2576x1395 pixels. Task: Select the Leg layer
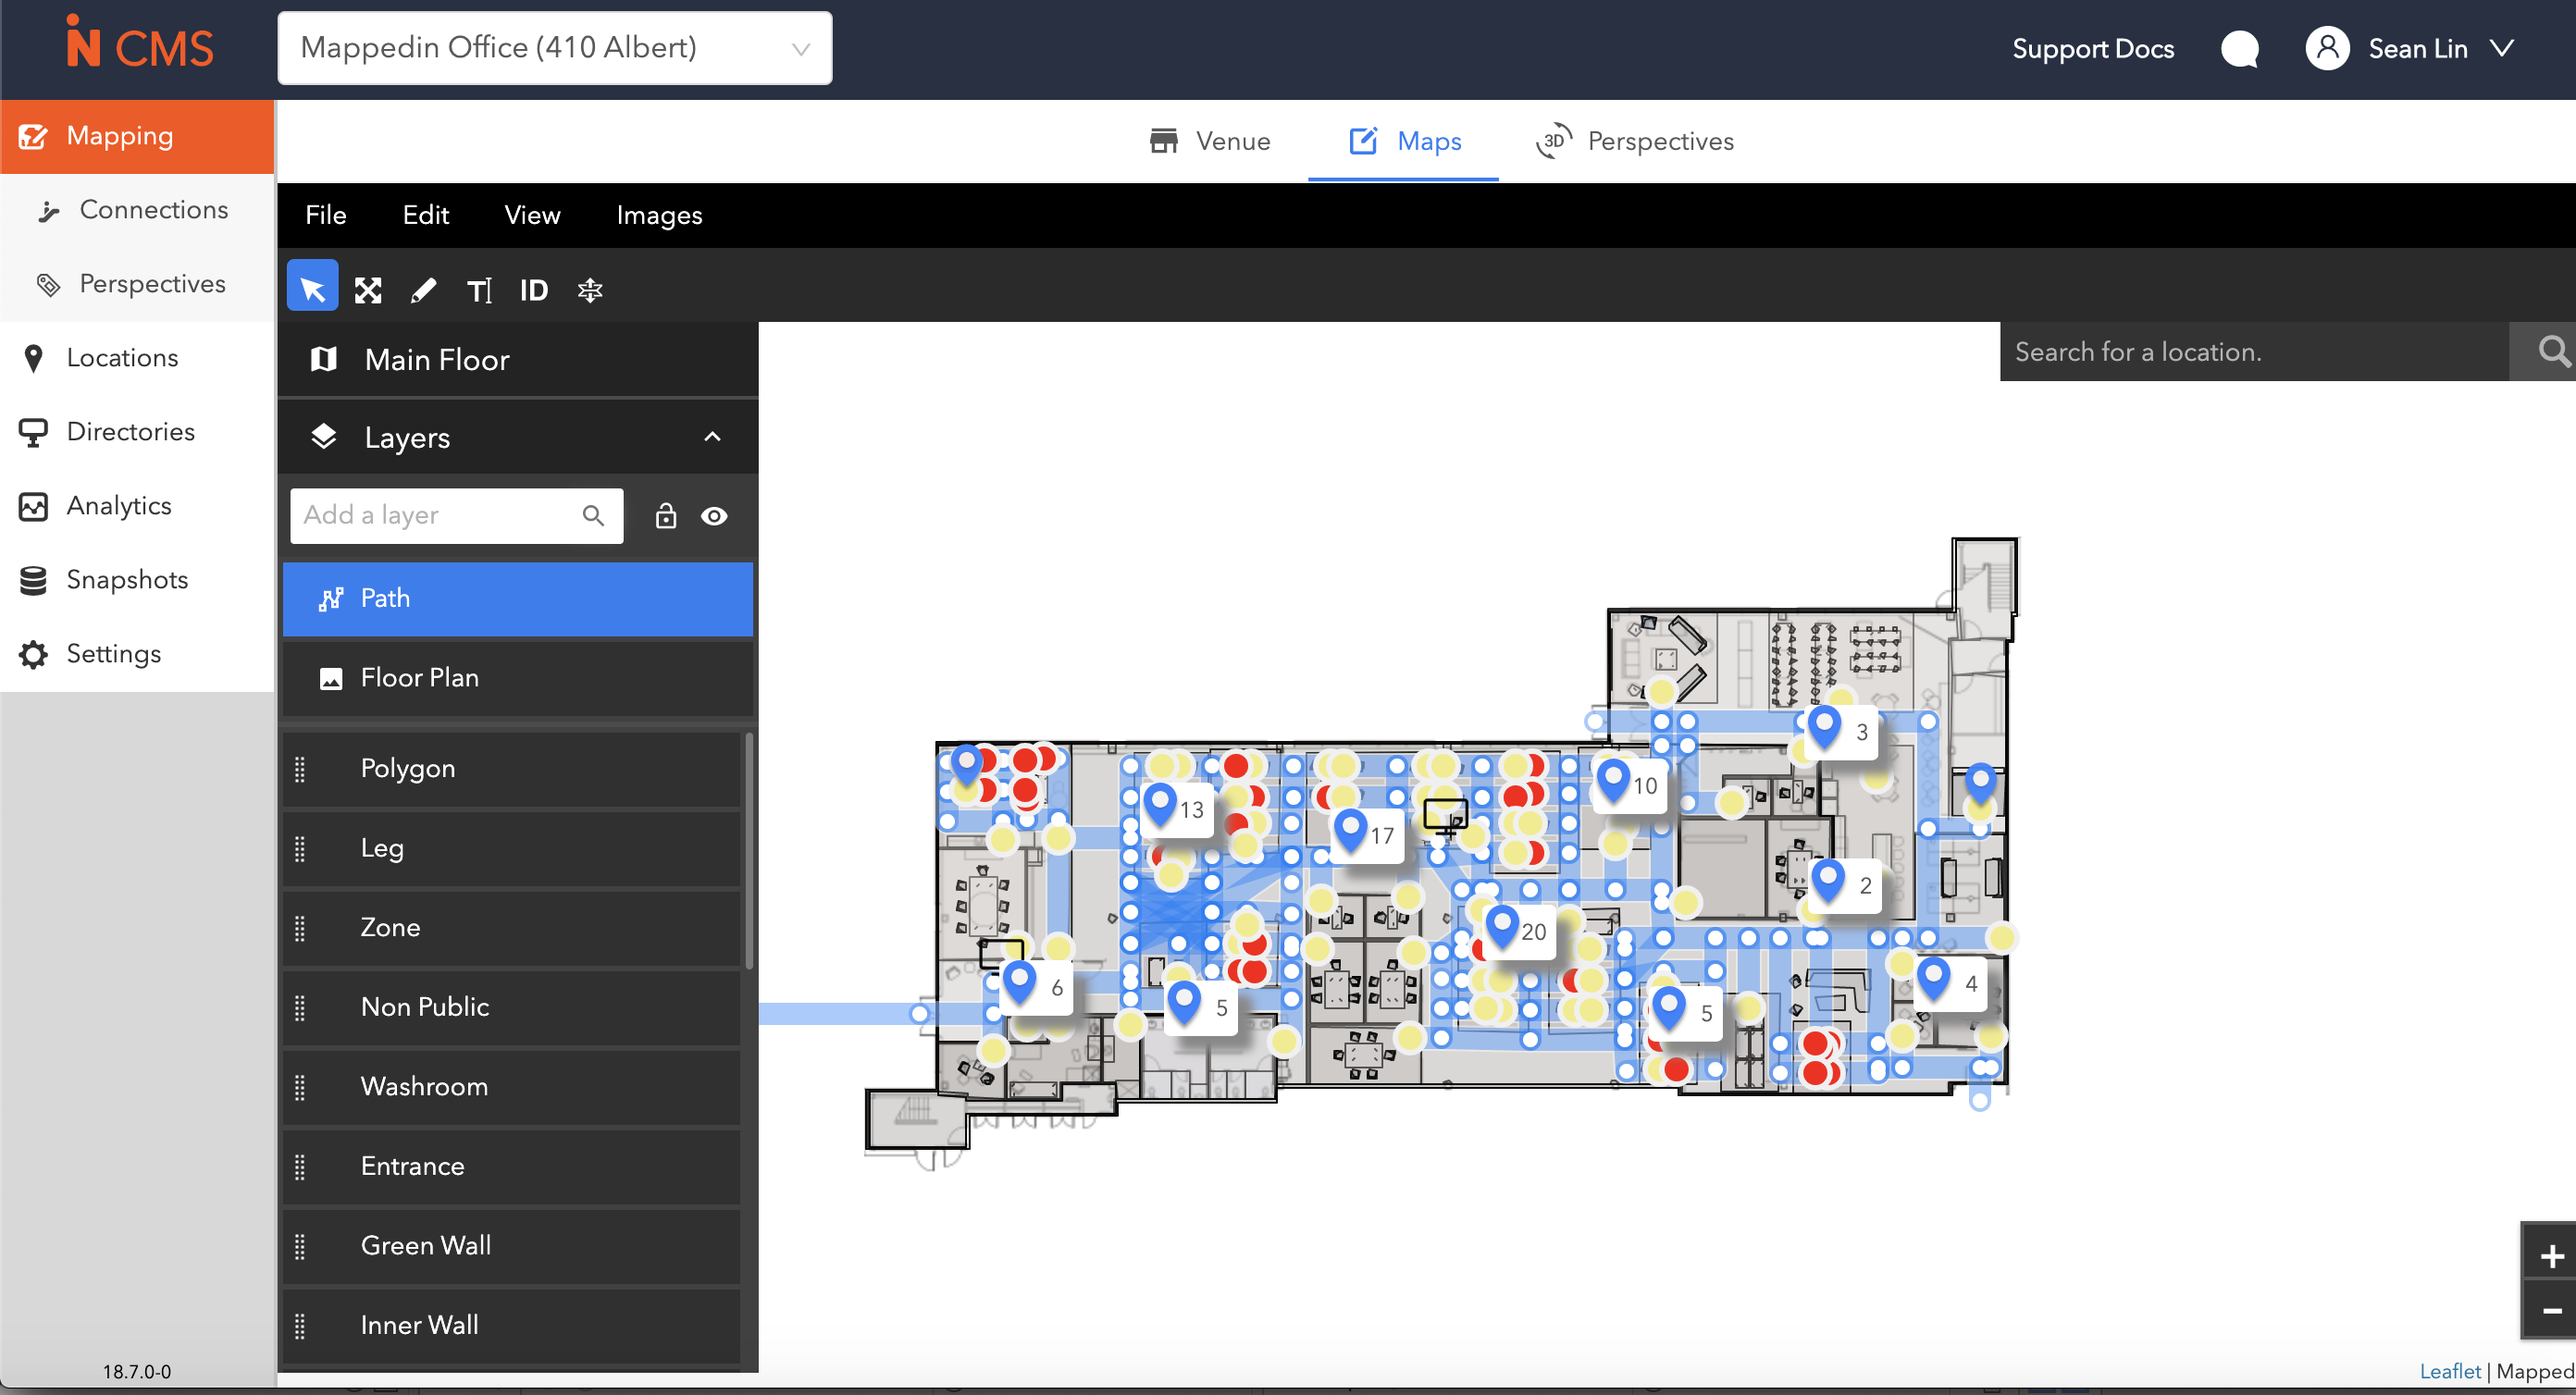click(512, 848)
